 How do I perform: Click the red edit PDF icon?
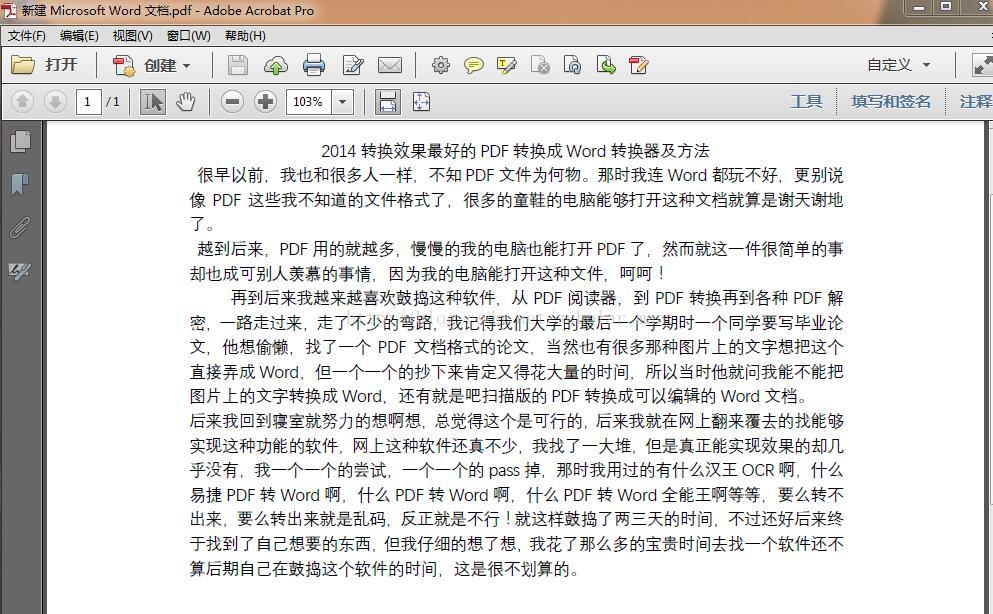click(x=638, y=65)
